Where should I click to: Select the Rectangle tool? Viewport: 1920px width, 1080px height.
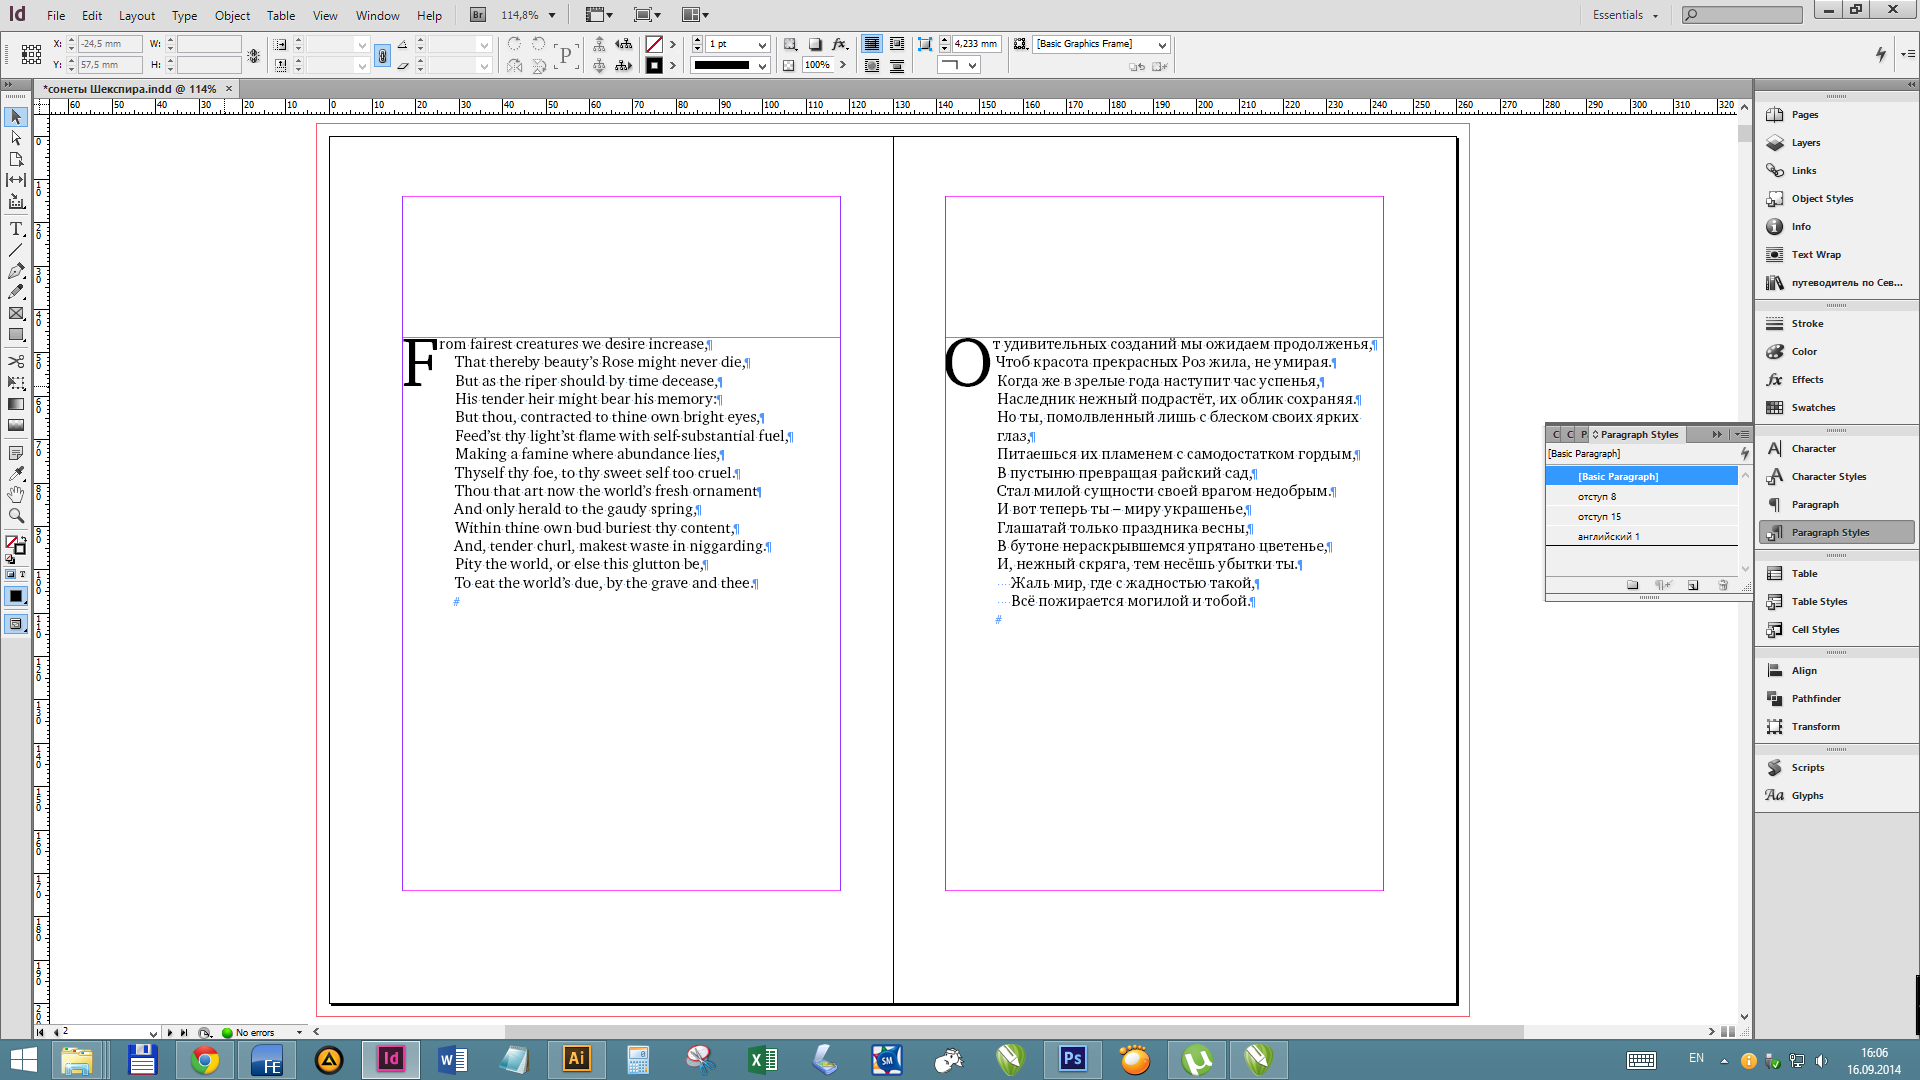(16, 334)
